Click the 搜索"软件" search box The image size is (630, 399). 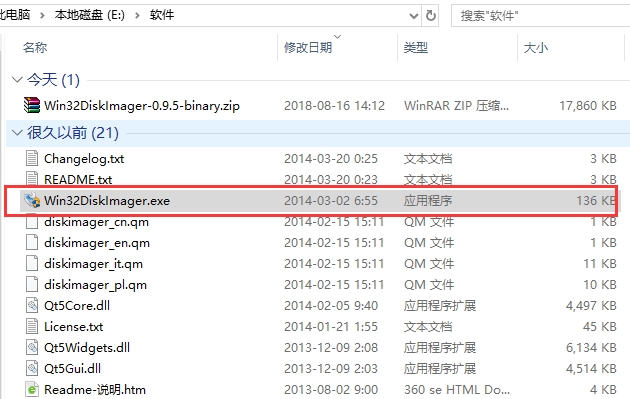(540, 16)
